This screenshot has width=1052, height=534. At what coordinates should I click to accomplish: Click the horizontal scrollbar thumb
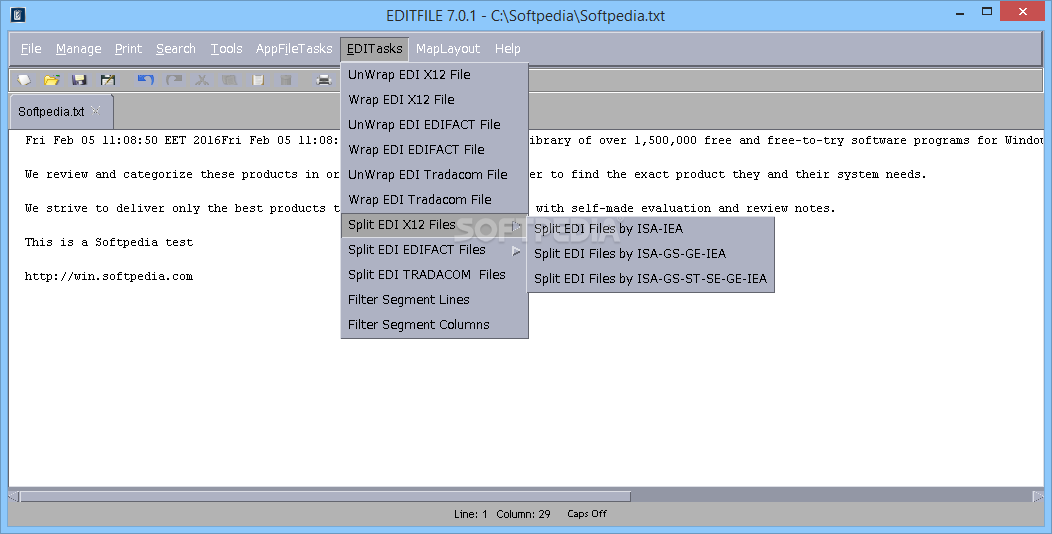click(325, 496)
